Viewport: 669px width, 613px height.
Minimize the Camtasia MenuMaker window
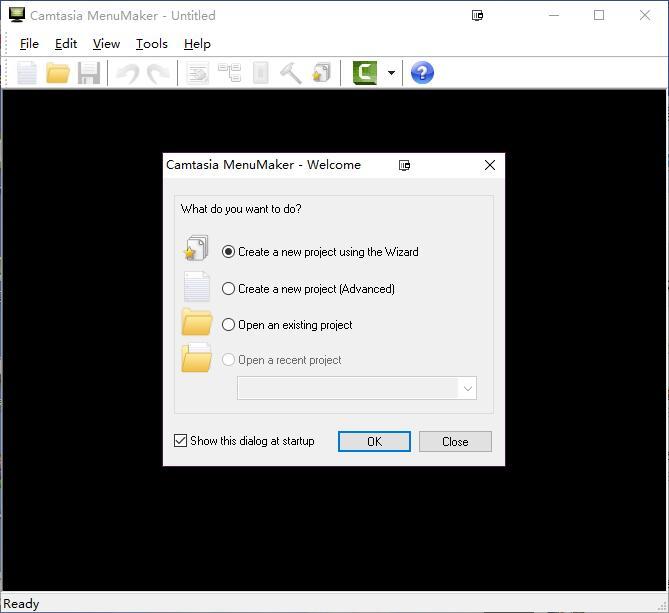click(x=554, y=15)
